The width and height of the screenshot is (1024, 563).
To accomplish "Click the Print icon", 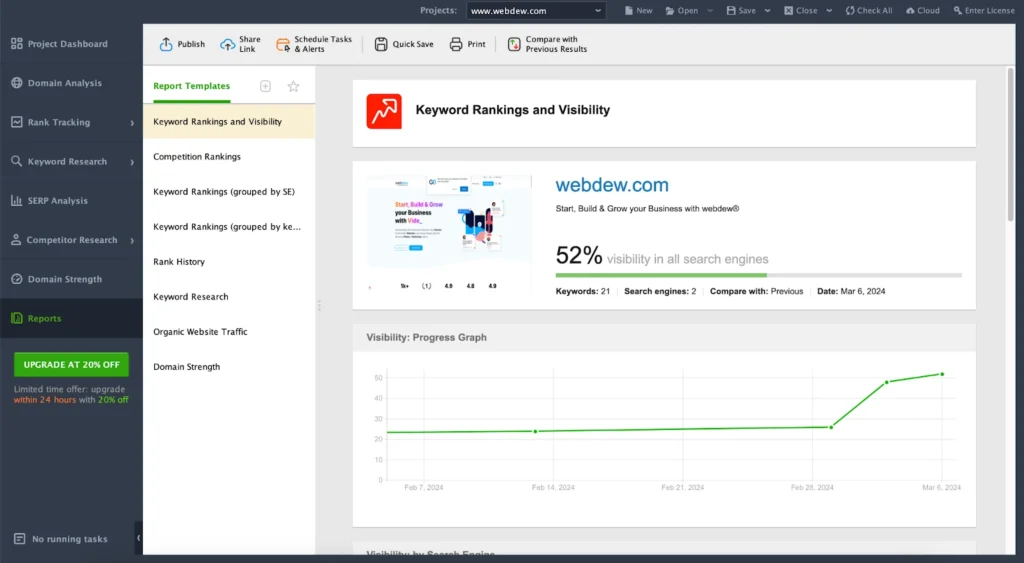I will (456, 44).
